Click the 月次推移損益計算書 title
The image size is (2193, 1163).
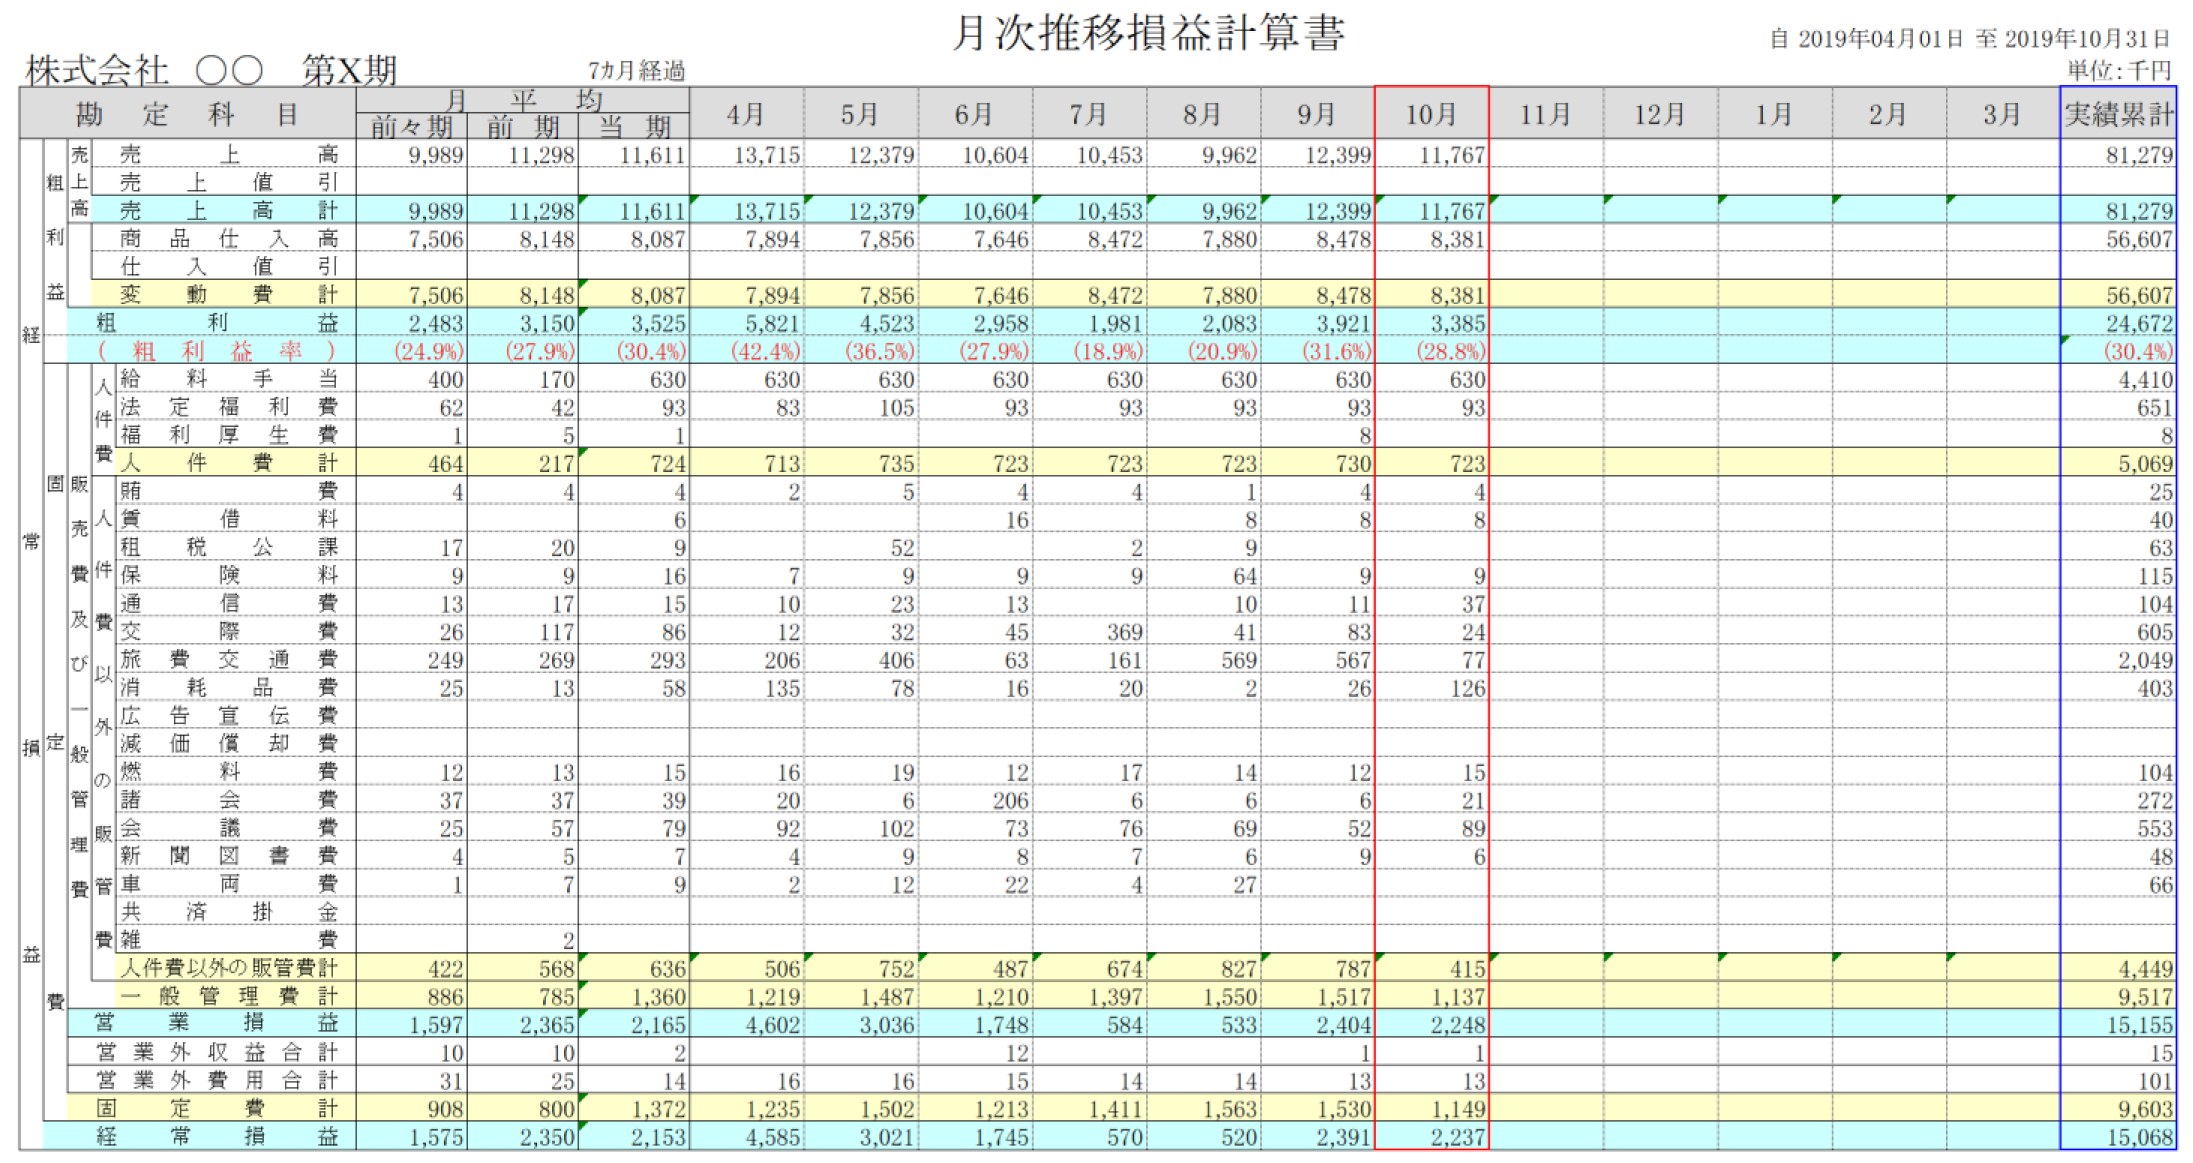tap(1147, 34)
